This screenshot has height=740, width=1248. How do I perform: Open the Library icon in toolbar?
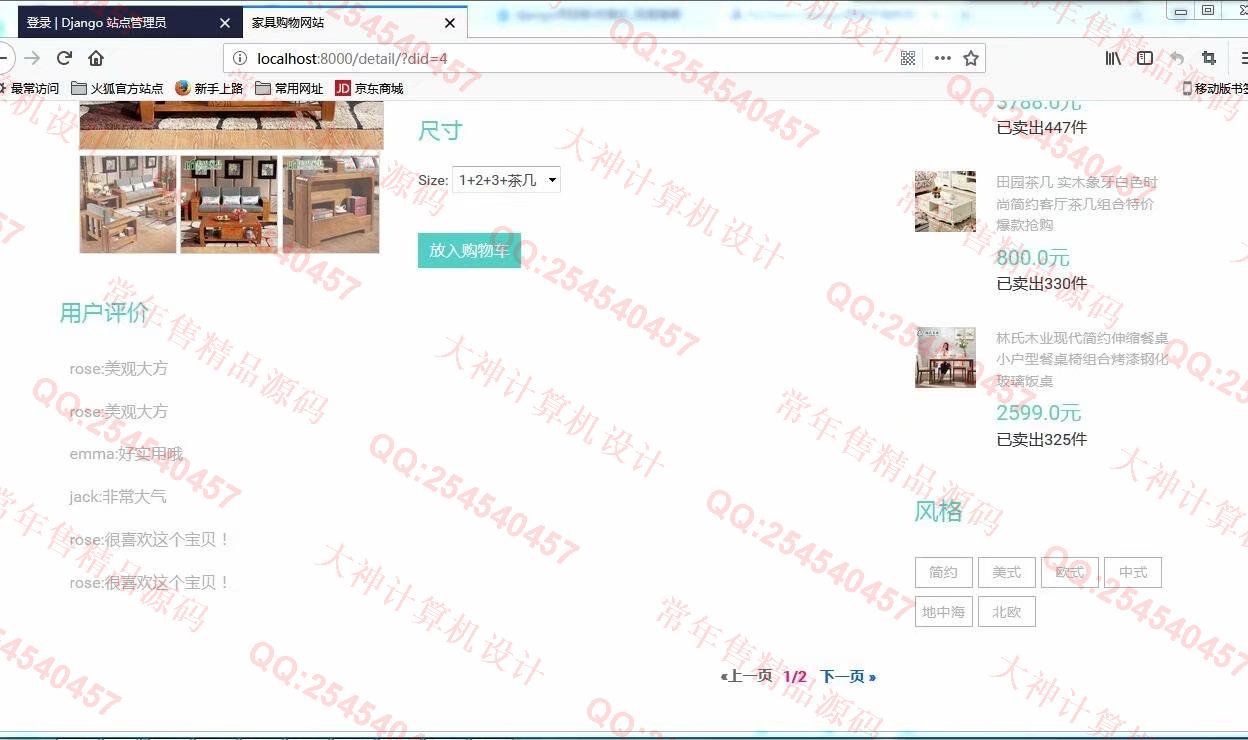click(1113, 58)
